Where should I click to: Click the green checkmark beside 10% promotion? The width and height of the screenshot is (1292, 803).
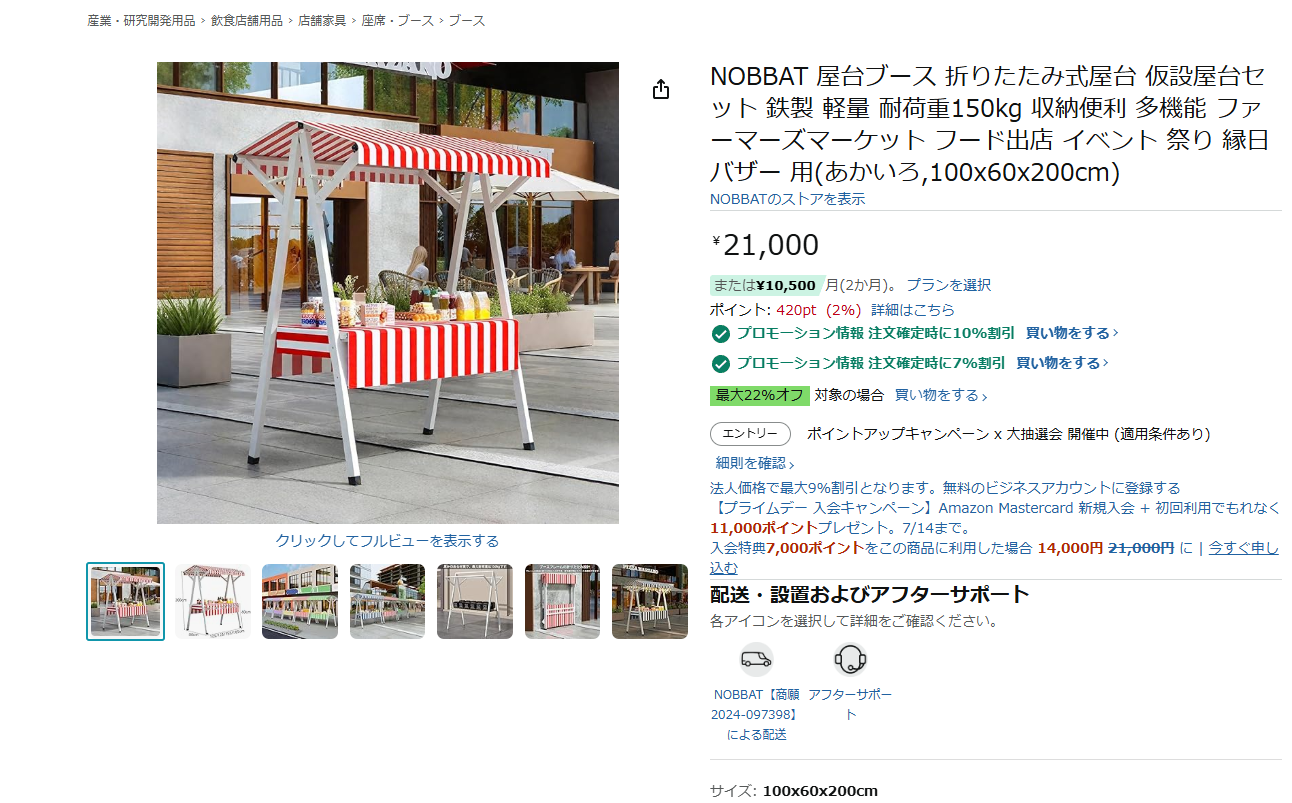720,334
